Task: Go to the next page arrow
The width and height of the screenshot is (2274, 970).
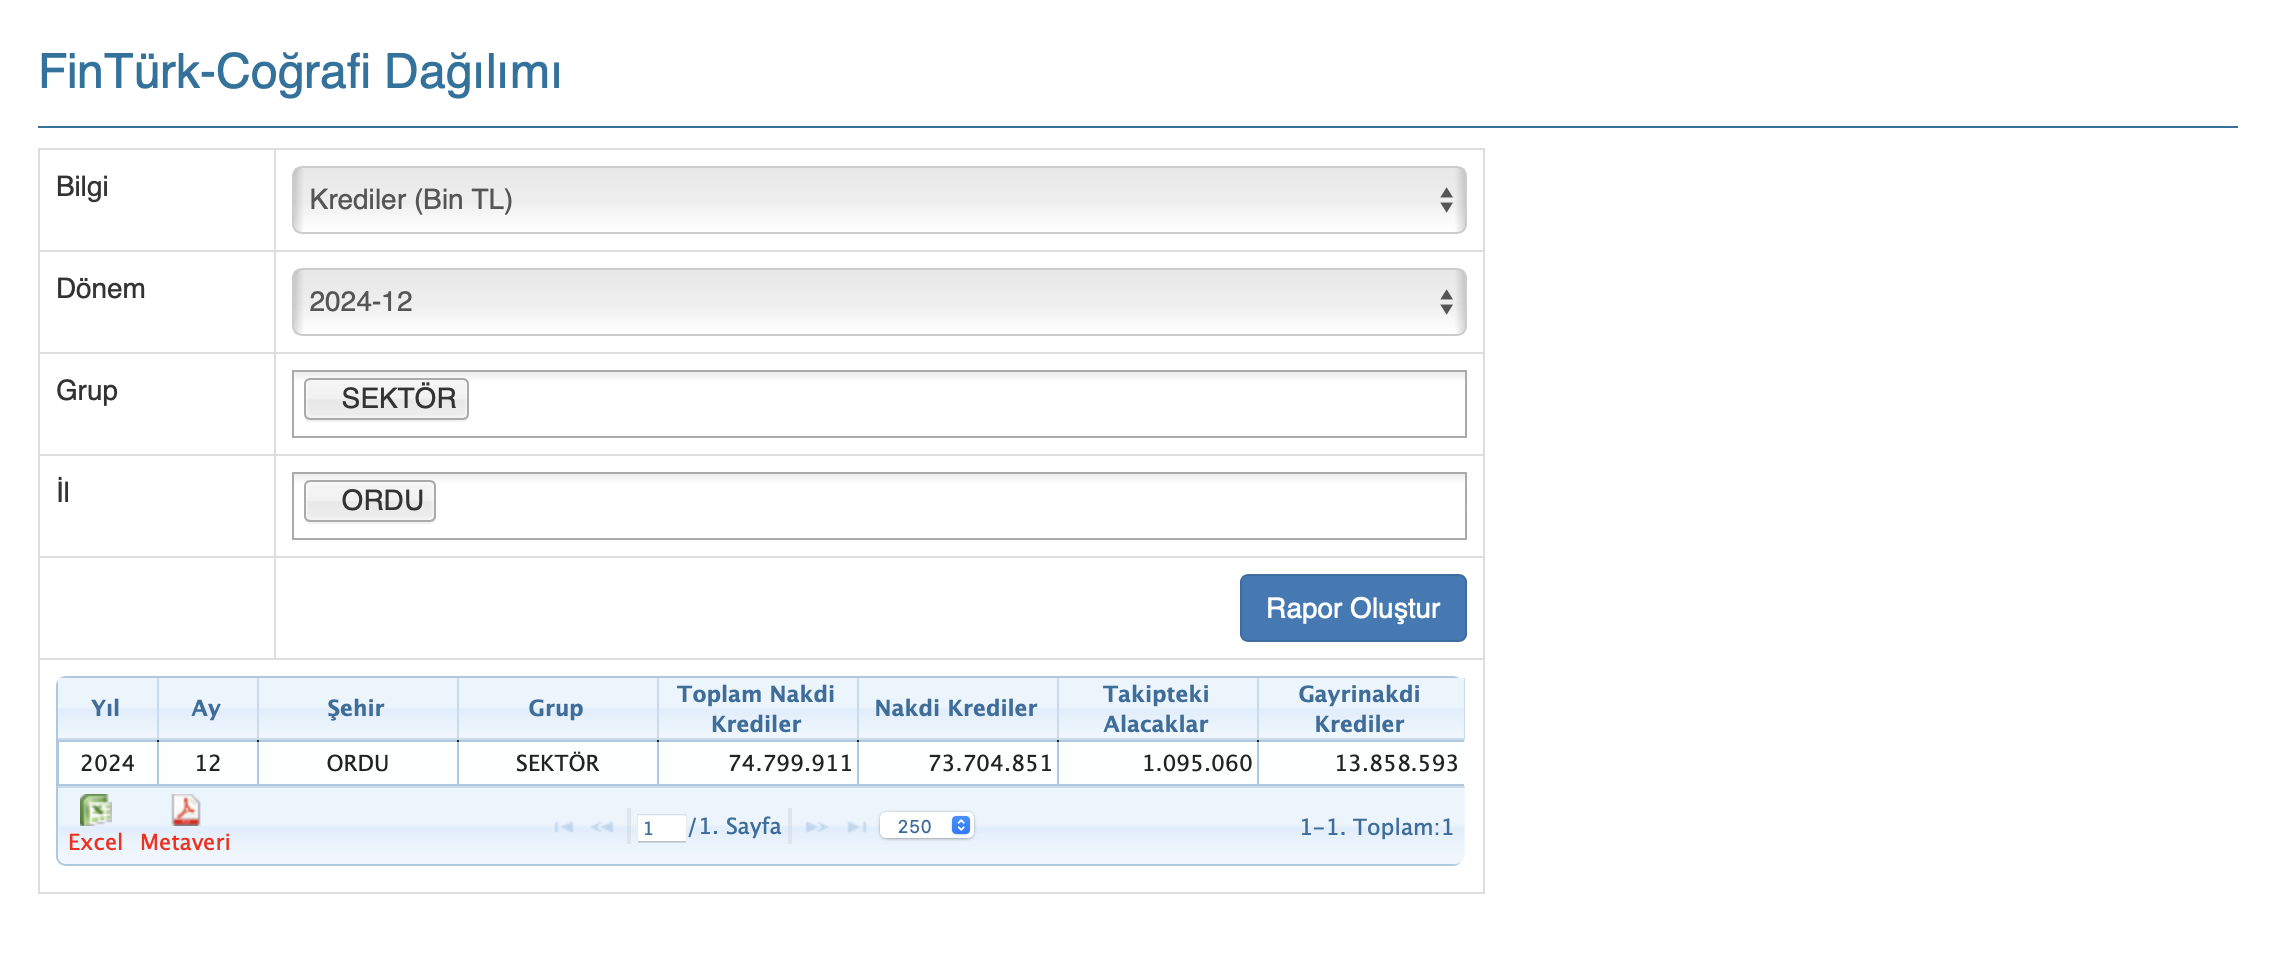Action: [x=817, y=827]
